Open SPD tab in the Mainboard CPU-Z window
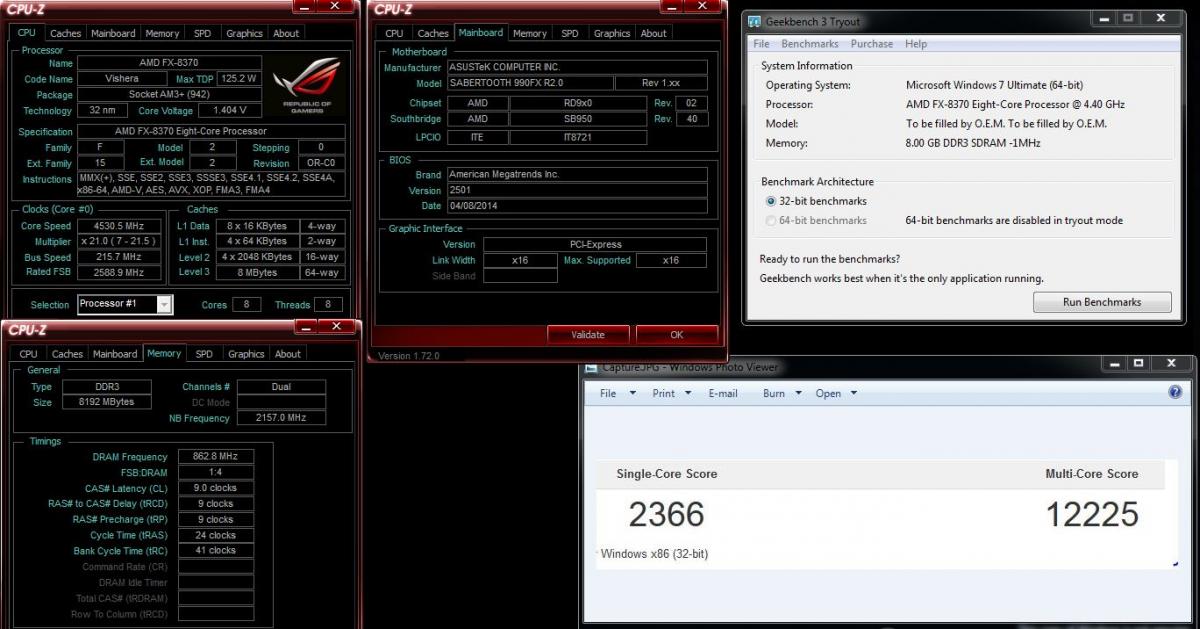 569,33
